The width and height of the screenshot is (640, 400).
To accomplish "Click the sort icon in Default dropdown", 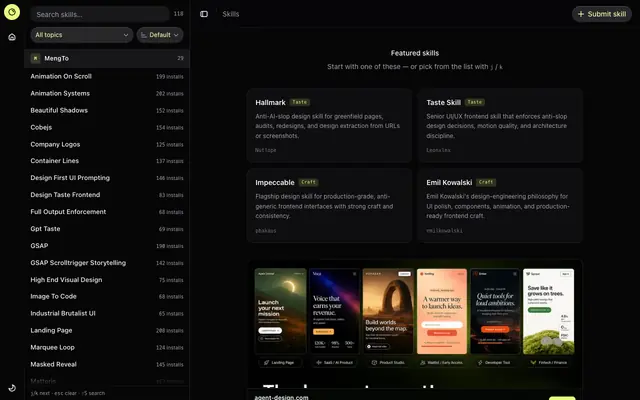I will click(x=144, y=35).
